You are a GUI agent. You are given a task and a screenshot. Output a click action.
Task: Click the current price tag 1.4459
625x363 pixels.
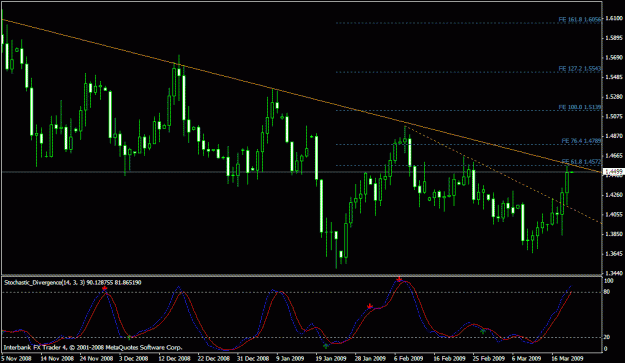(x=613, y=172)
